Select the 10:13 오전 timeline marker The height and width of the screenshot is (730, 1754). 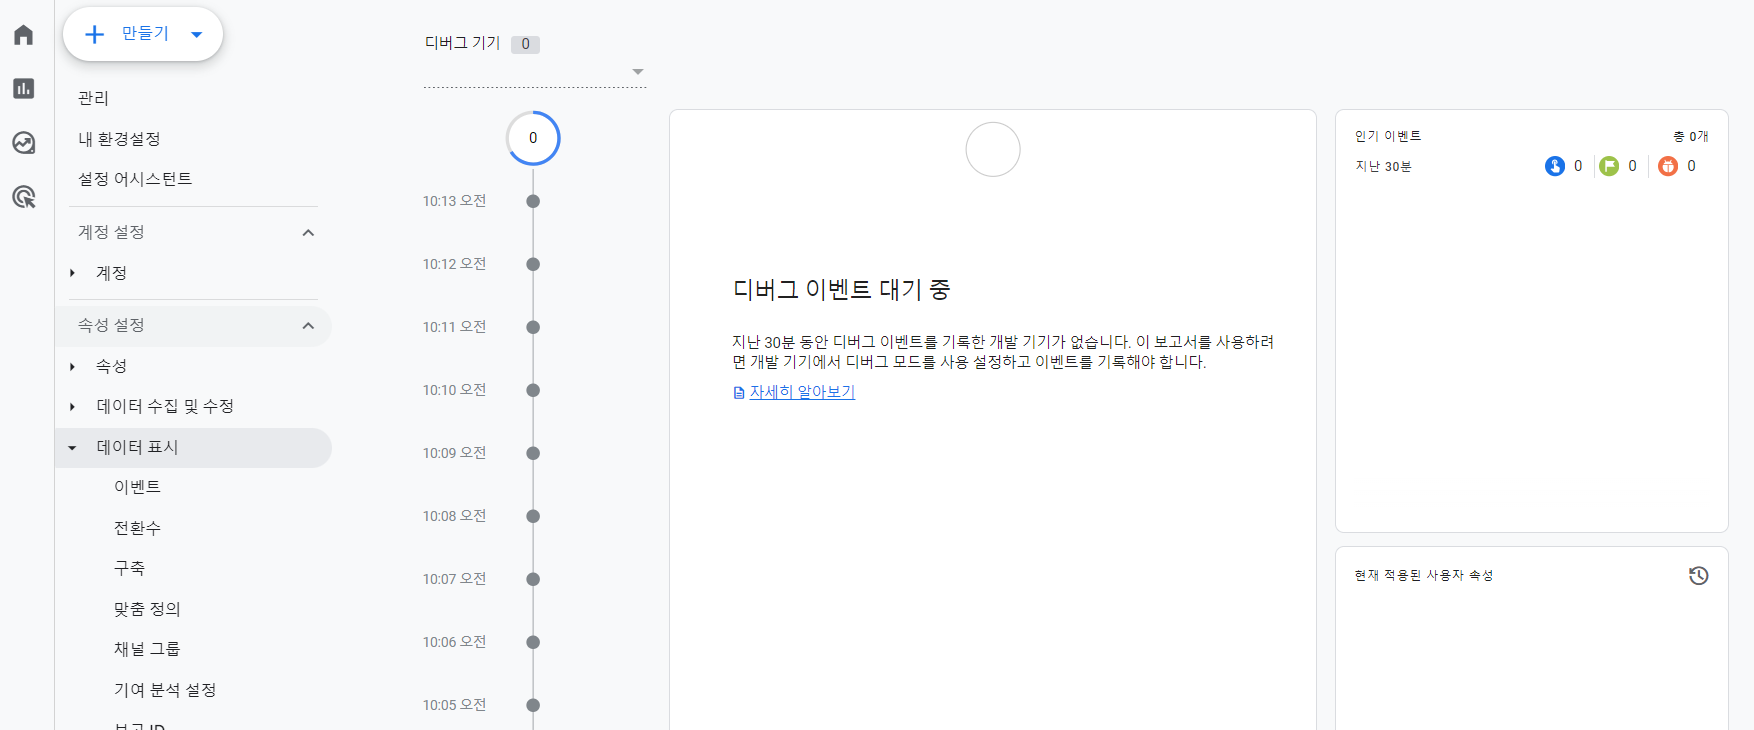(x=533, y=201)
